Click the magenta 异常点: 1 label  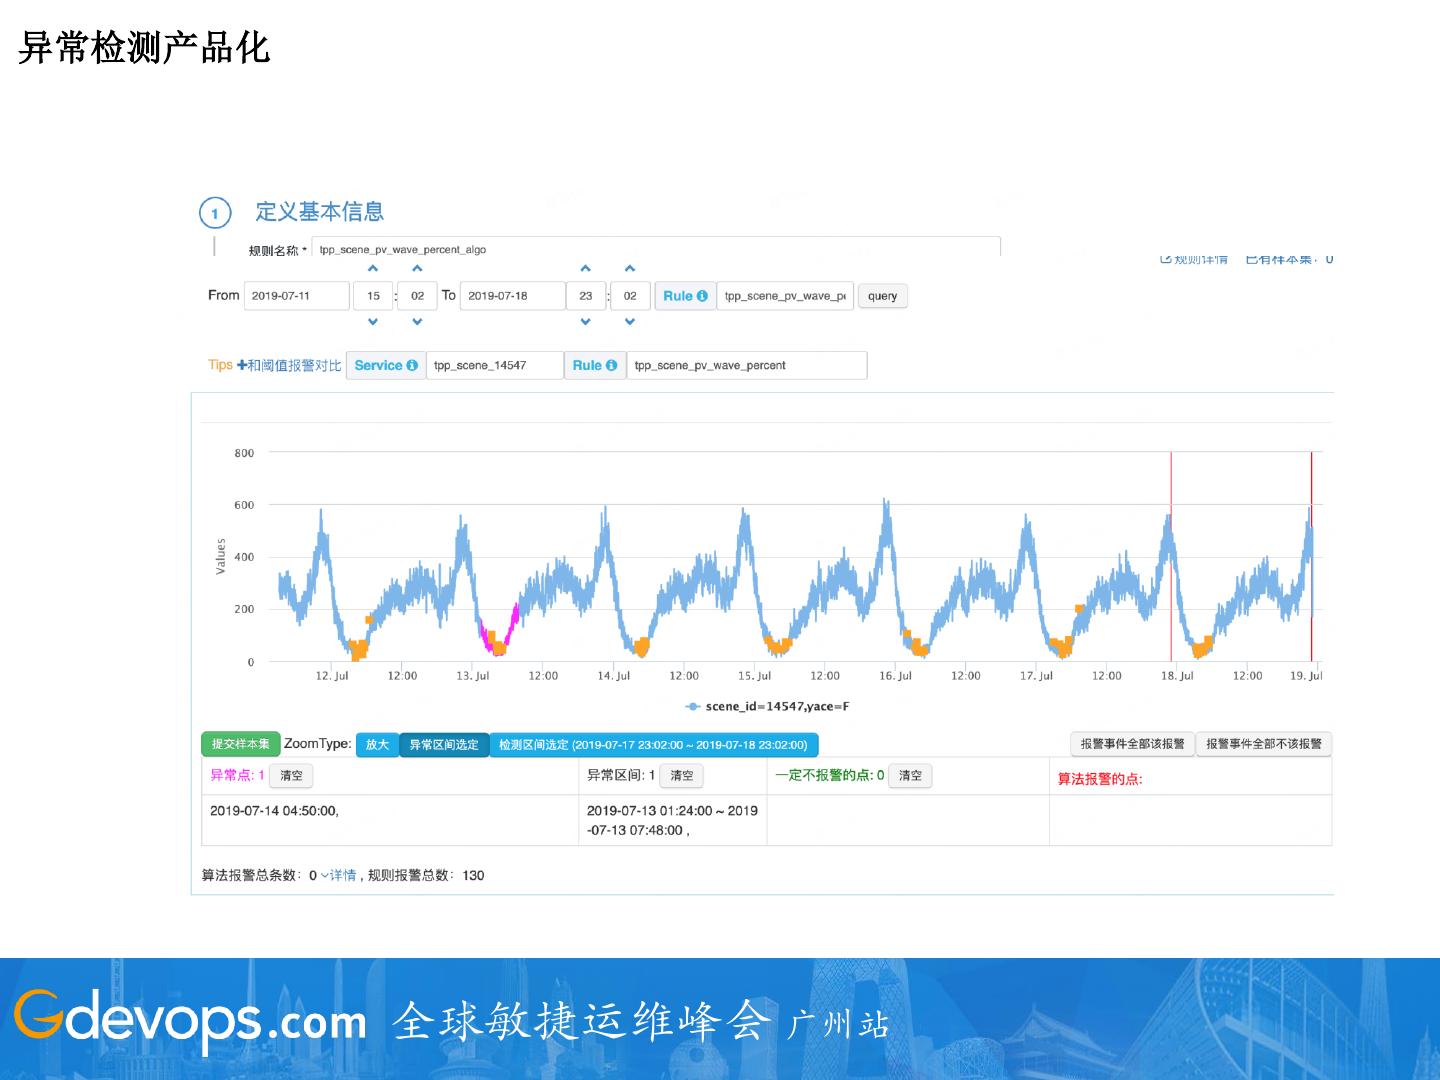click(x=237, y=775)
